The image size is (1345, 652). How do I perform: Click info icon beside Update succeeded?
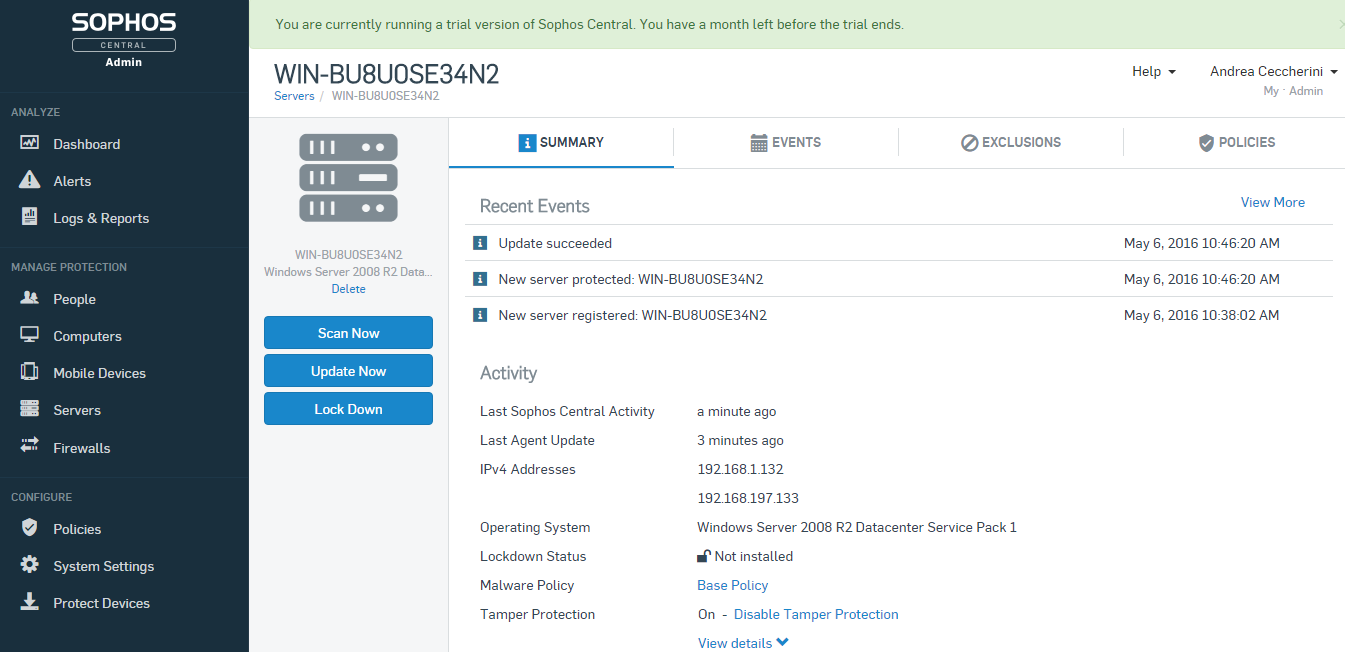click(x=479, y=243)
